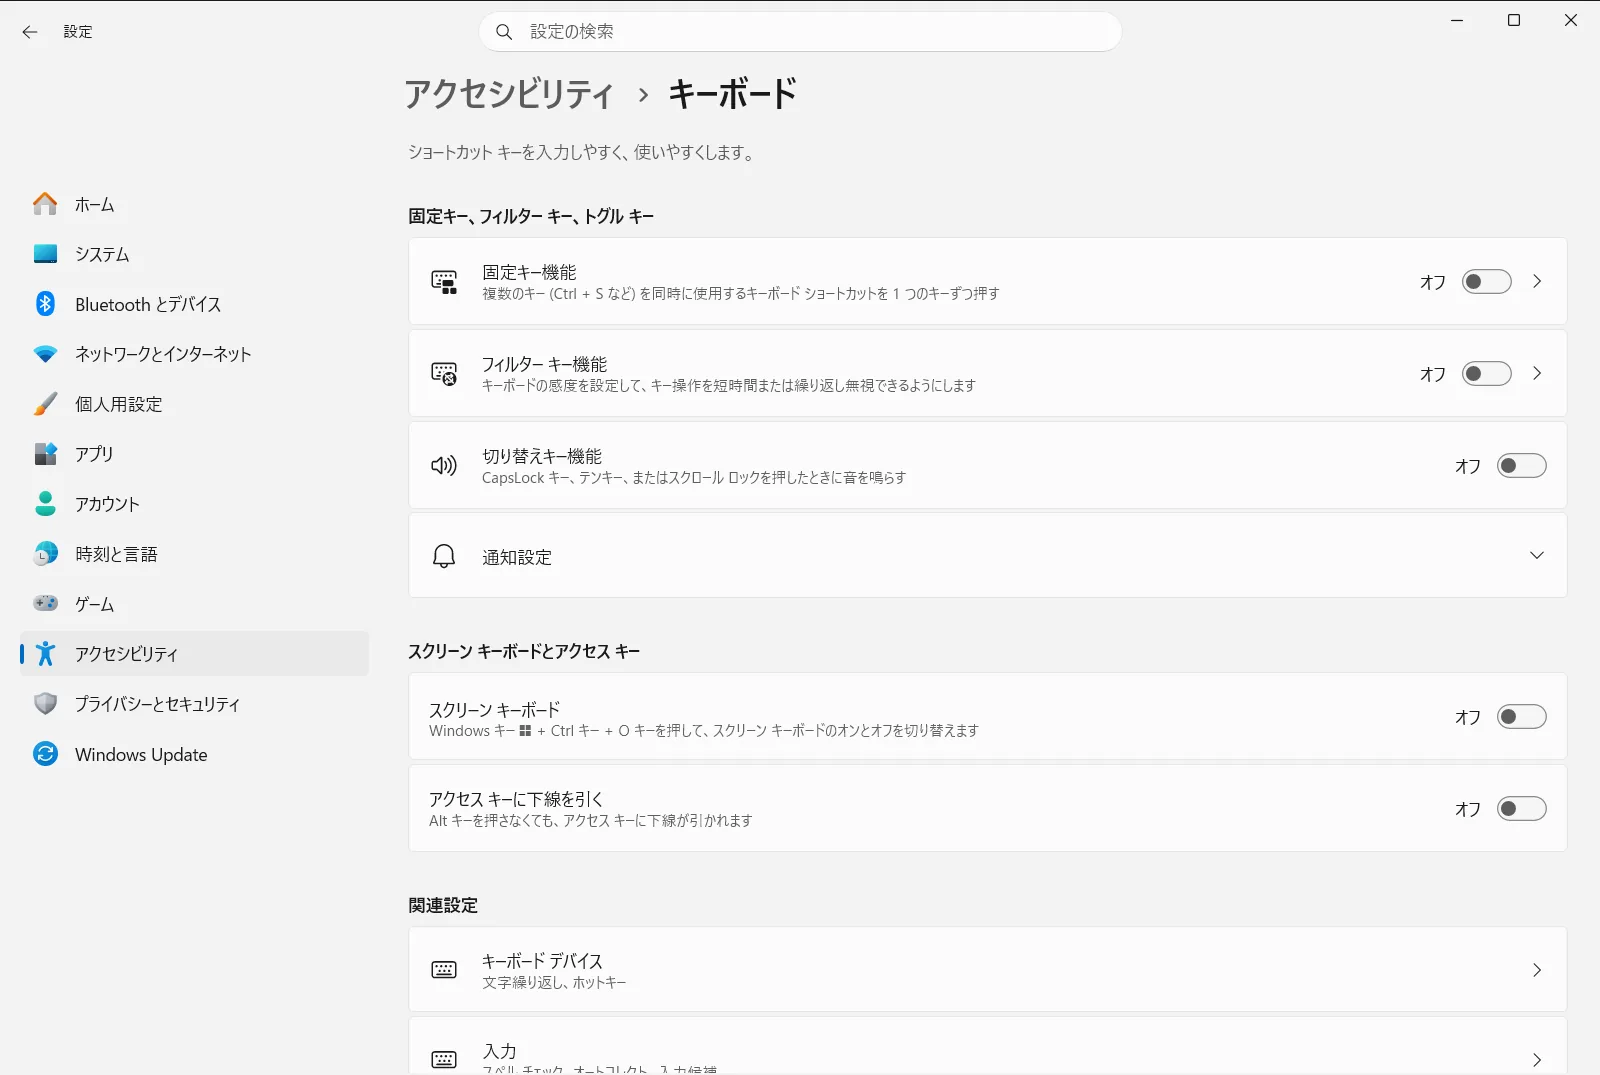Maximize the 設定 window
This screenshot has height=1075, width=1600.
pyautogui.click(x=1514, y=20)
